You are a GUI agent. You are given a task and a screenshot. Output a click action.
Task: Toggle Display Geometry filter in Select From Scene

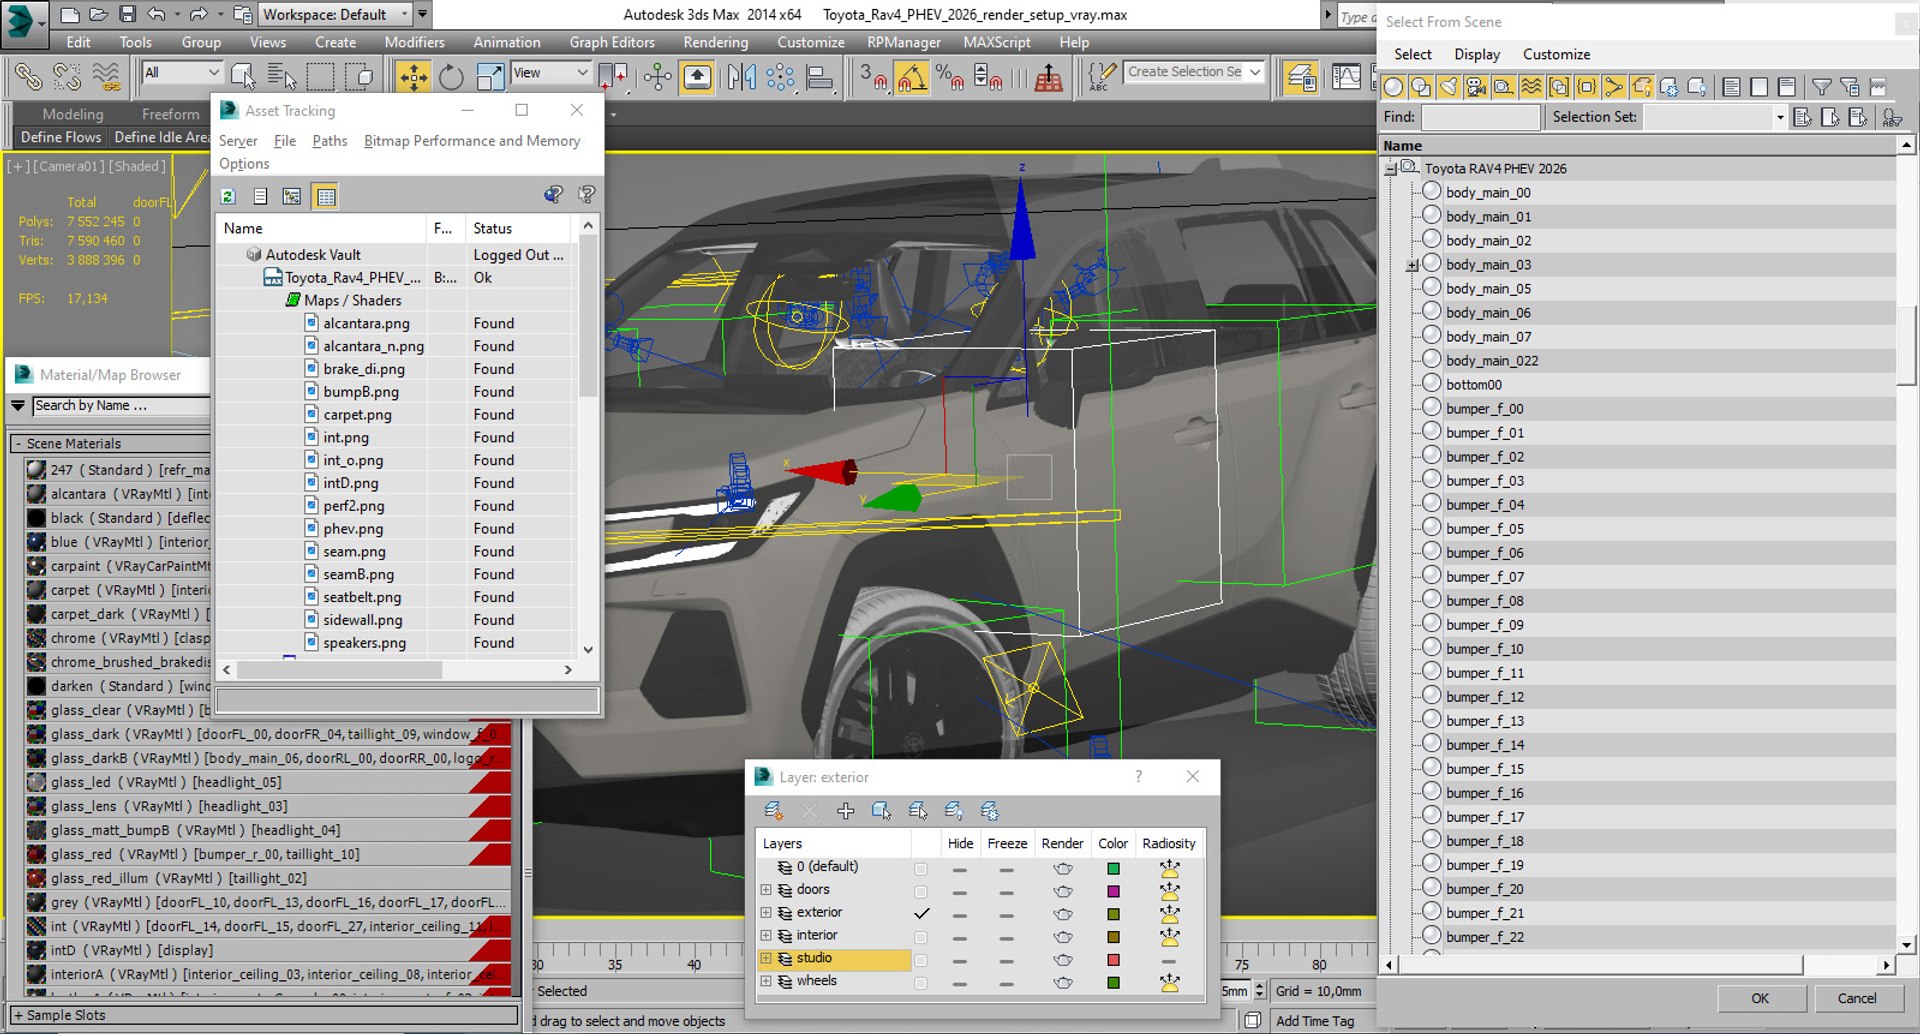tap(1393, 87)
